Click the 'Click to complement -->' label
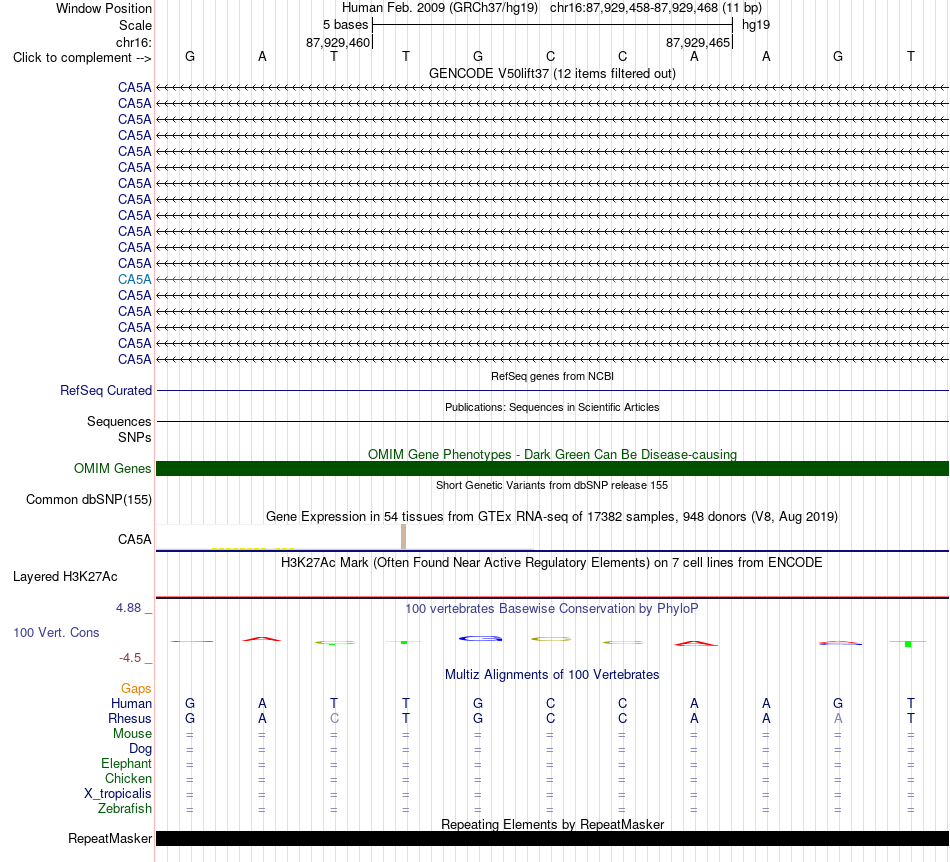The height and width of the screenshot is (862, 950). pyautogui.click(x=82, y=58)
